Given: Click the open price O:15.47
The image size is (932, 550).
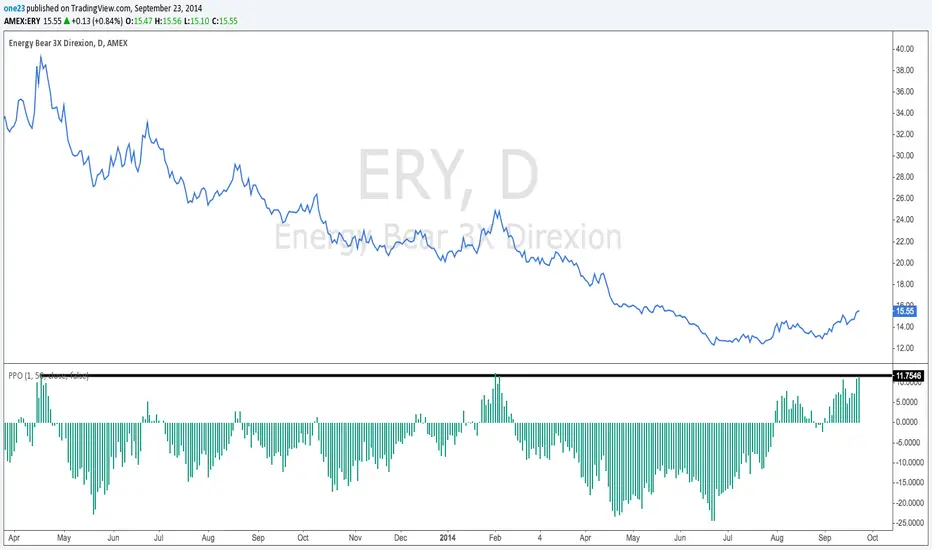Looking at the screenshot, I should coord(139,21).
